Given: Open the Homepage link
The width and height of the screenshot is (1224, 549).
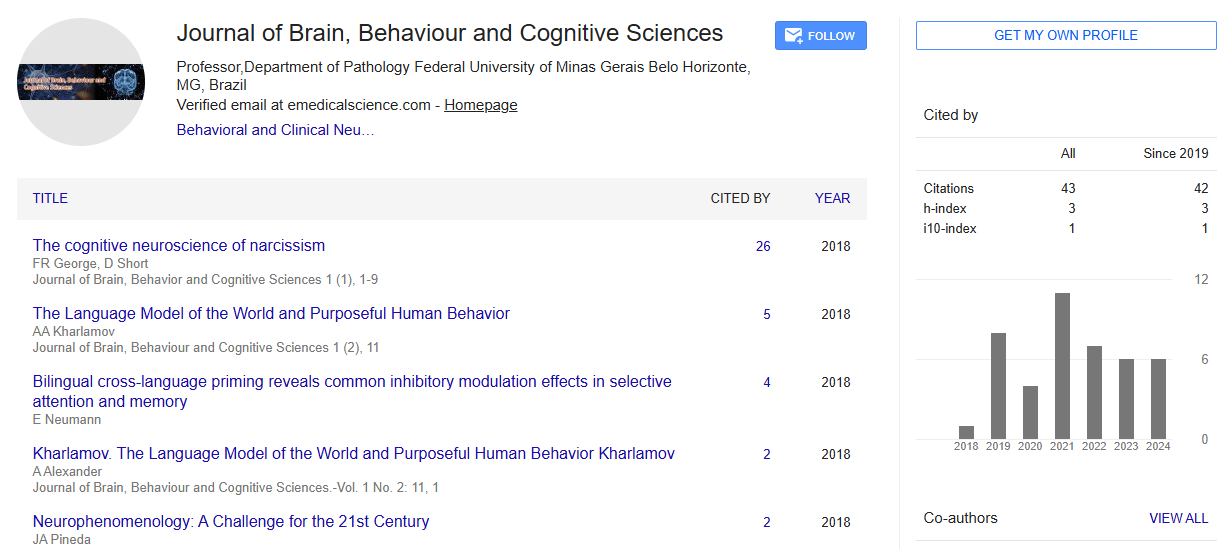Looking at the screenshot, I should tap(480, 105).
